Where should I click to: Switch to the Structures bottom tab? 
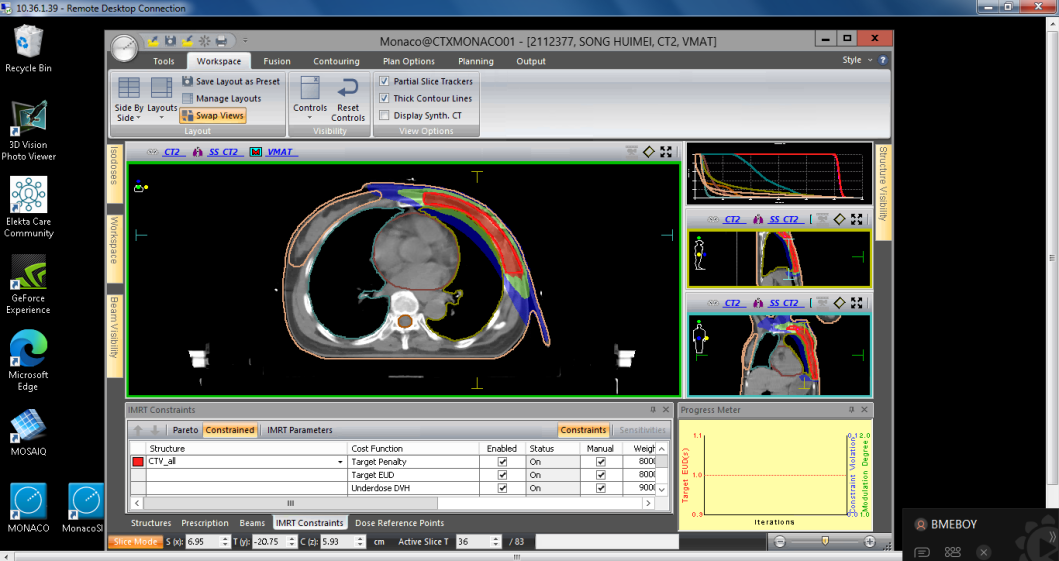tap(151, 523)
